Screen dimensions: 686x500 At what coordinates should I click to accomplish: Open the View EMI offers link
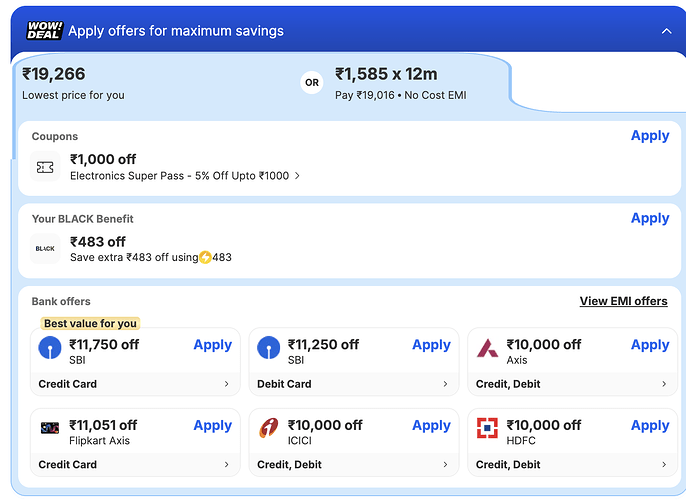coord(623,301)
